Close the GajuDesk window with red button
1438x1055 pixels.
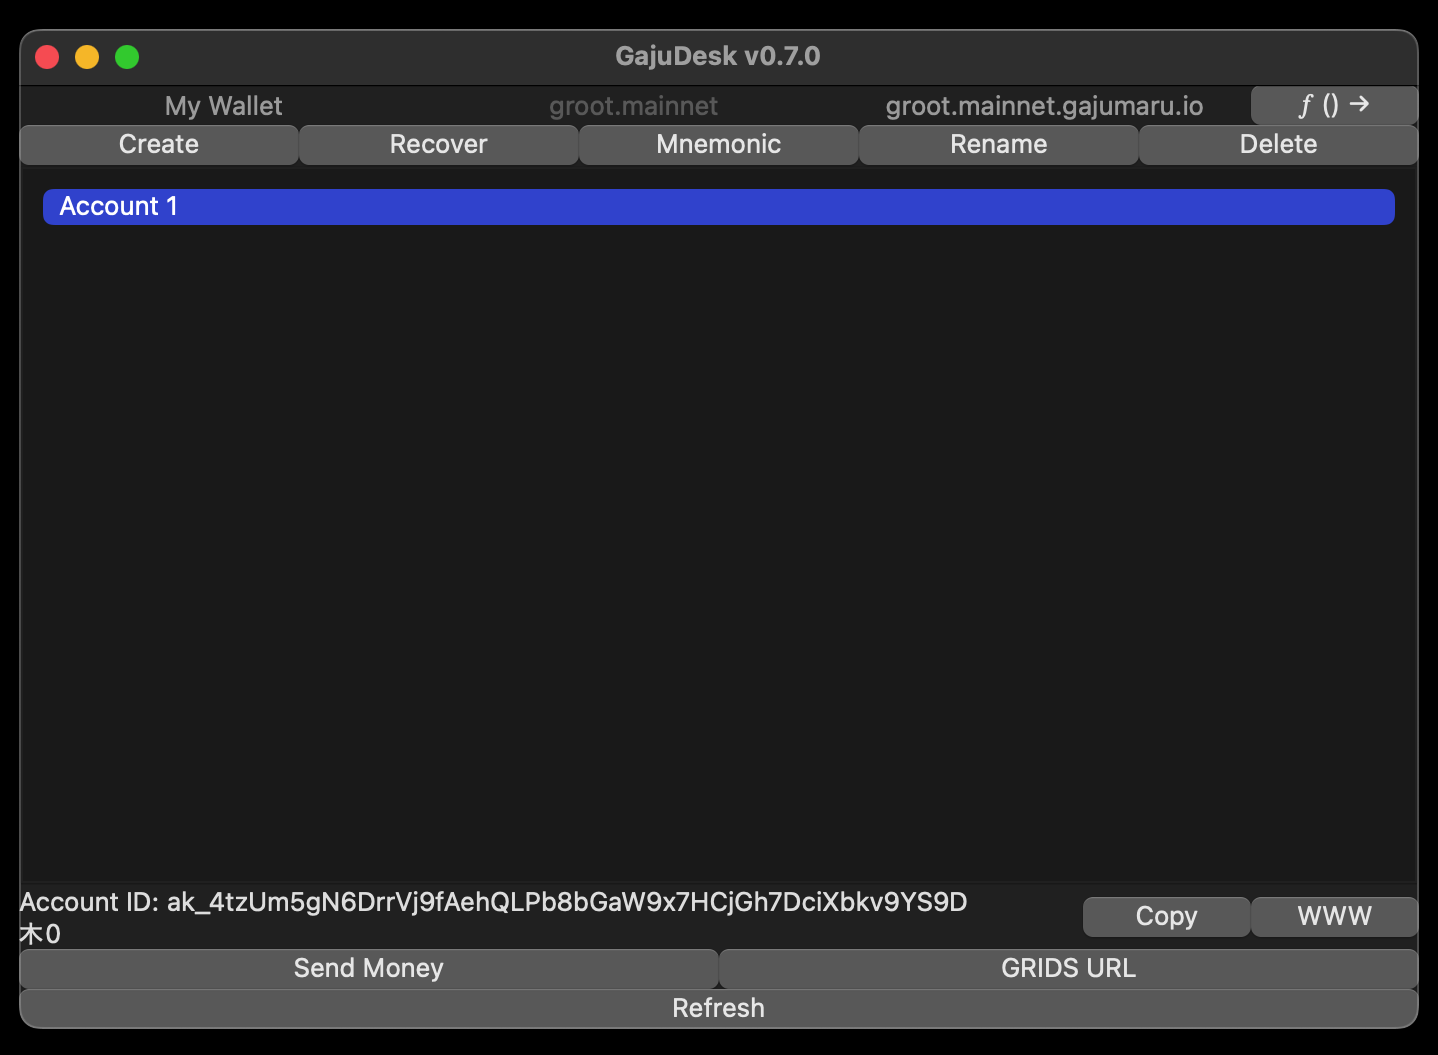click(47, 57)
